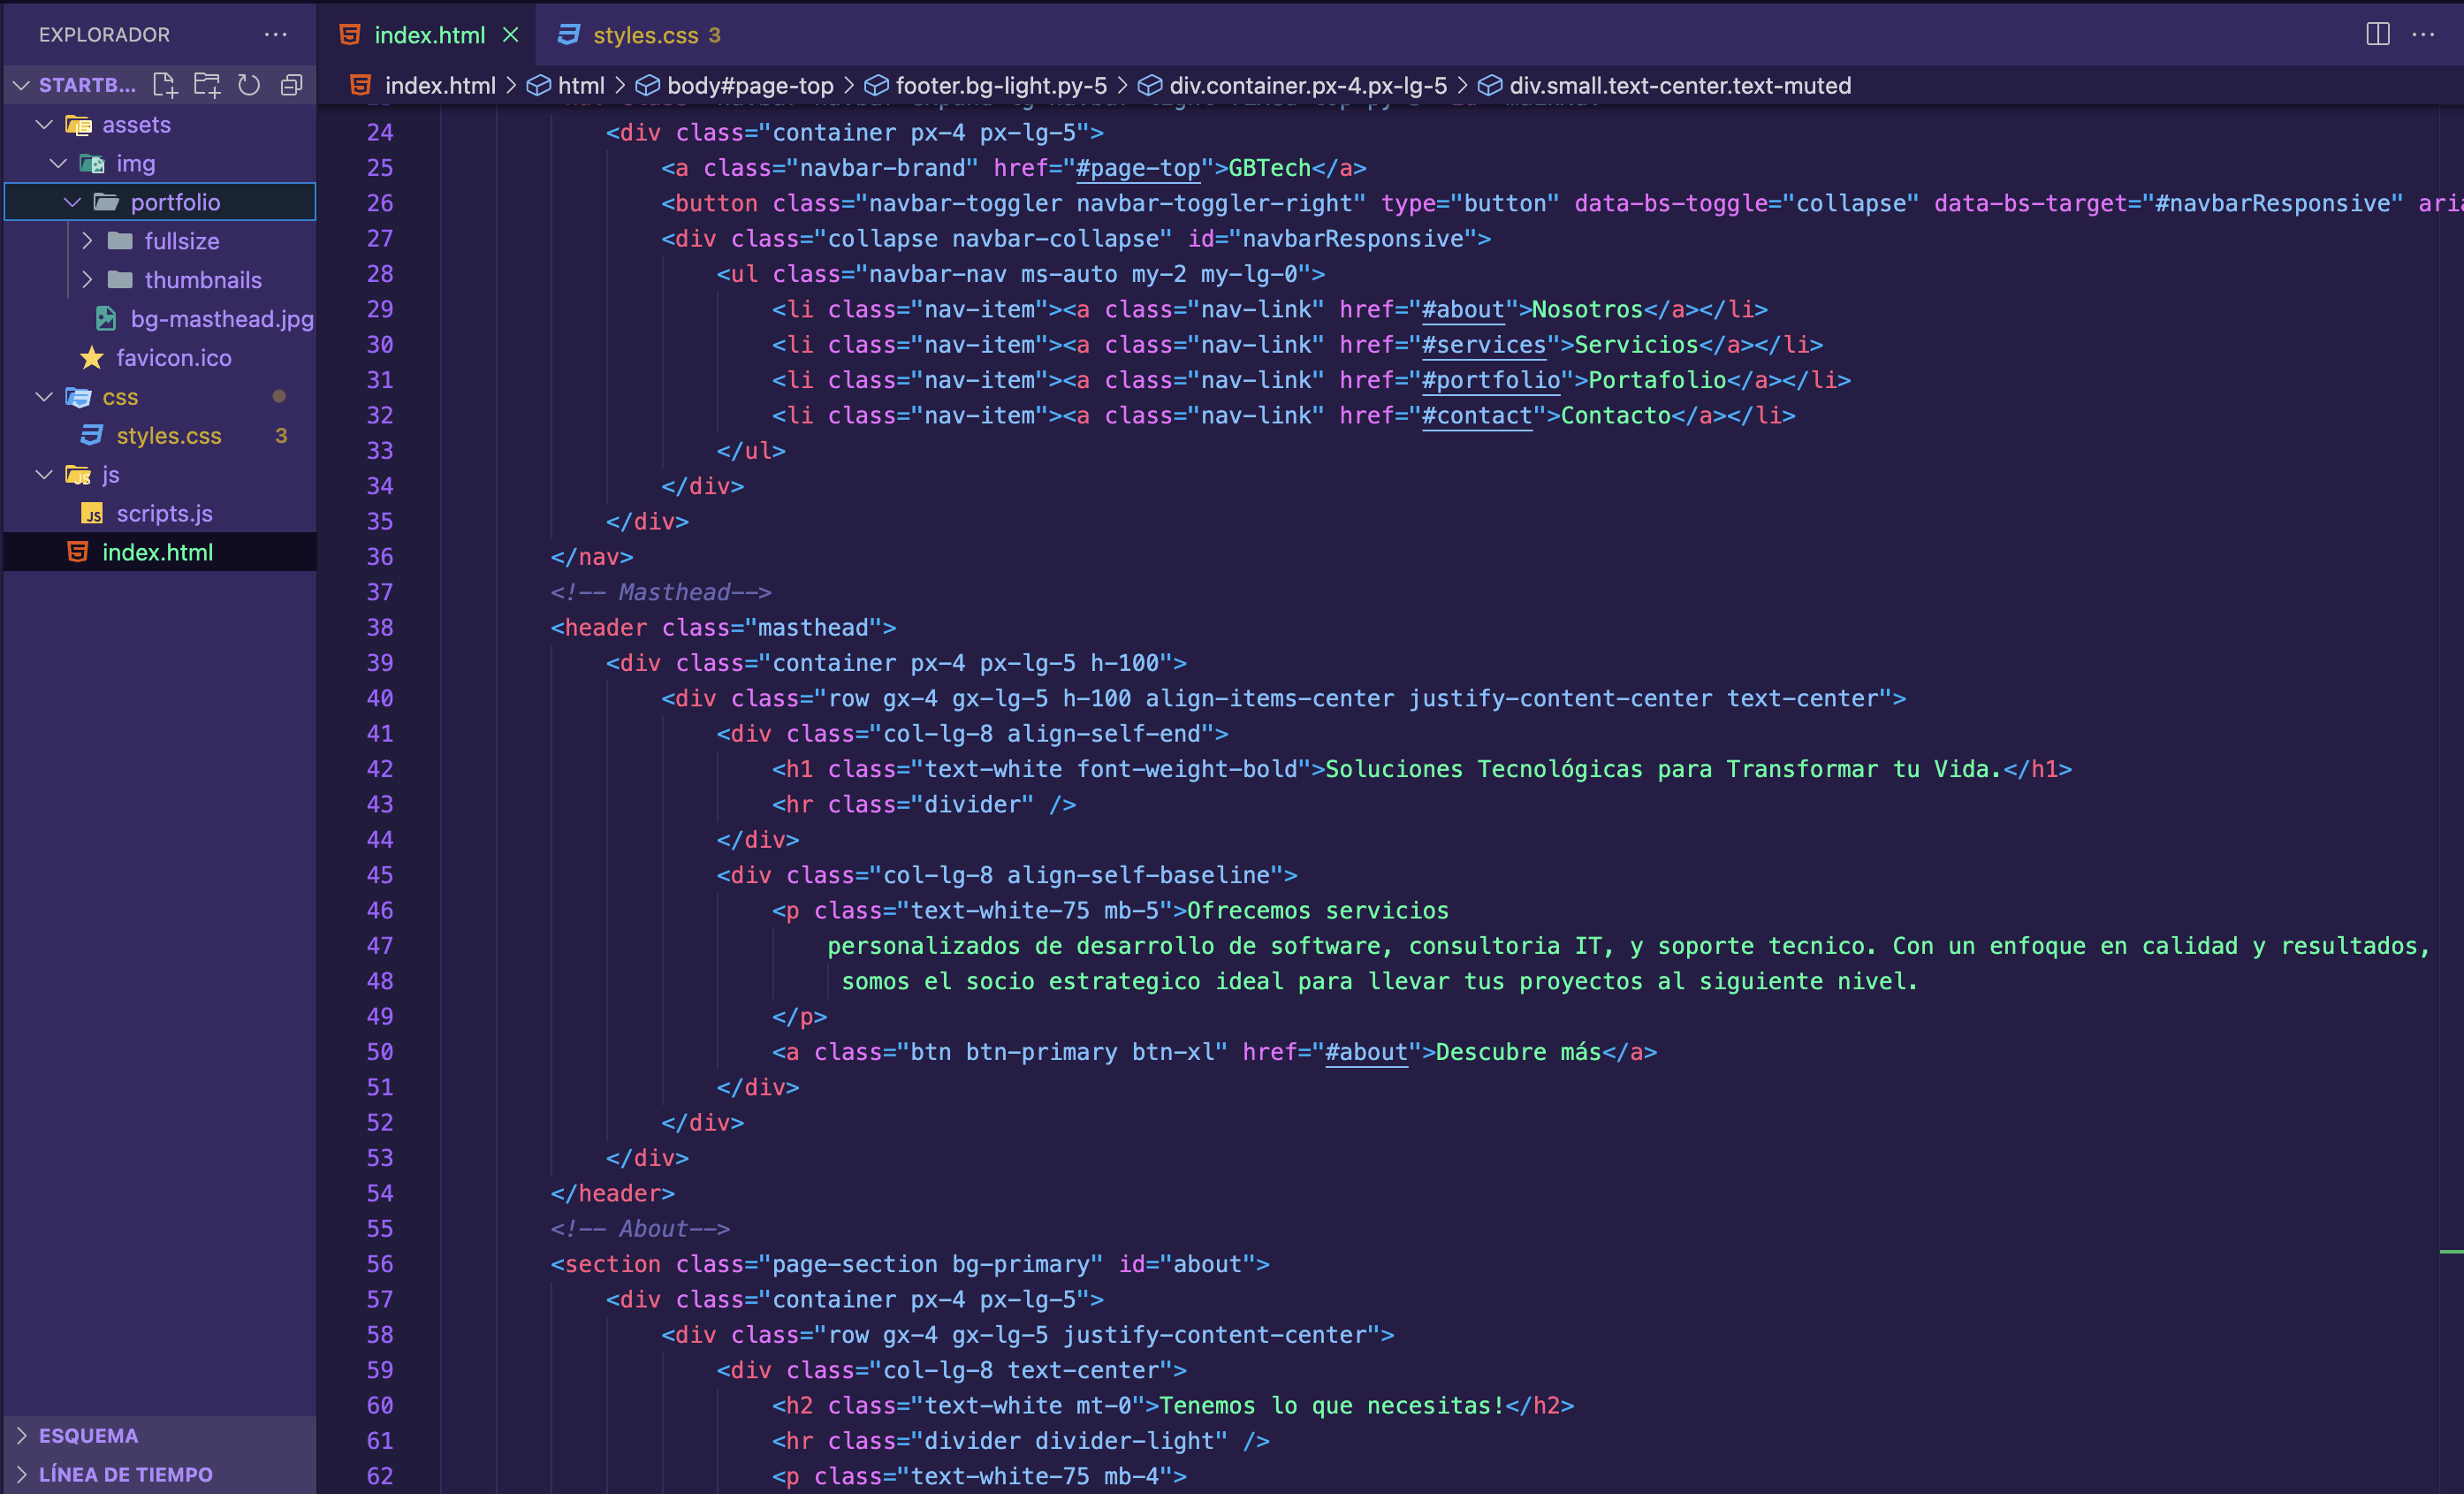
Task: Open Explorer views ellipsis menu
Action: (276, 34)
